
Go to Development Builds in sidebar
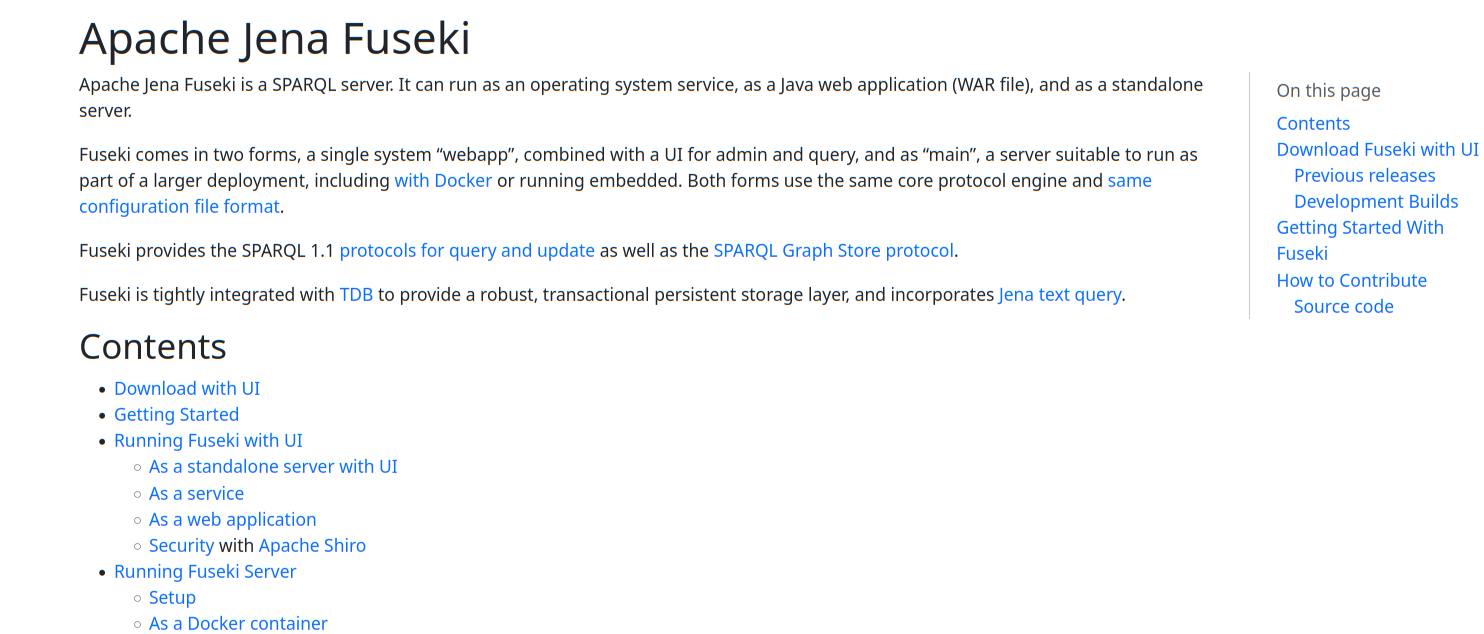point(1376,202)
